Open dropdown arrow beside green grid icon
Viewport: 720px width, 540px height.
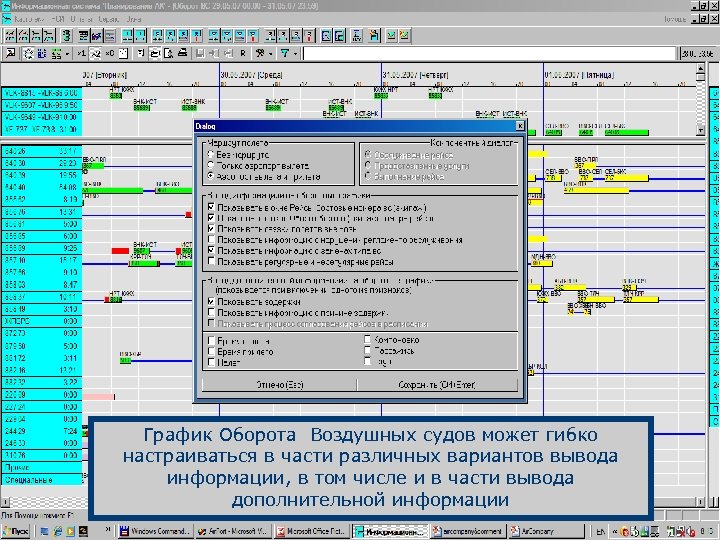tap(68, 54)
